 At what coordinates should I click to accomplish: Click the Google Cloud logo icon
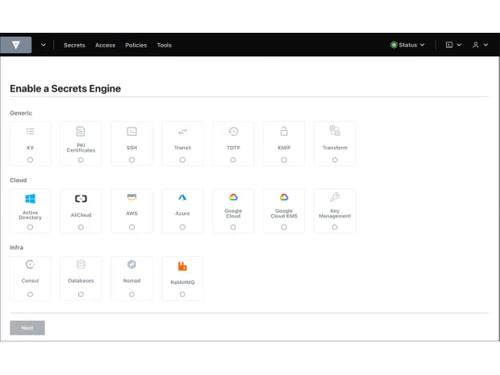(x=233, y=197)
